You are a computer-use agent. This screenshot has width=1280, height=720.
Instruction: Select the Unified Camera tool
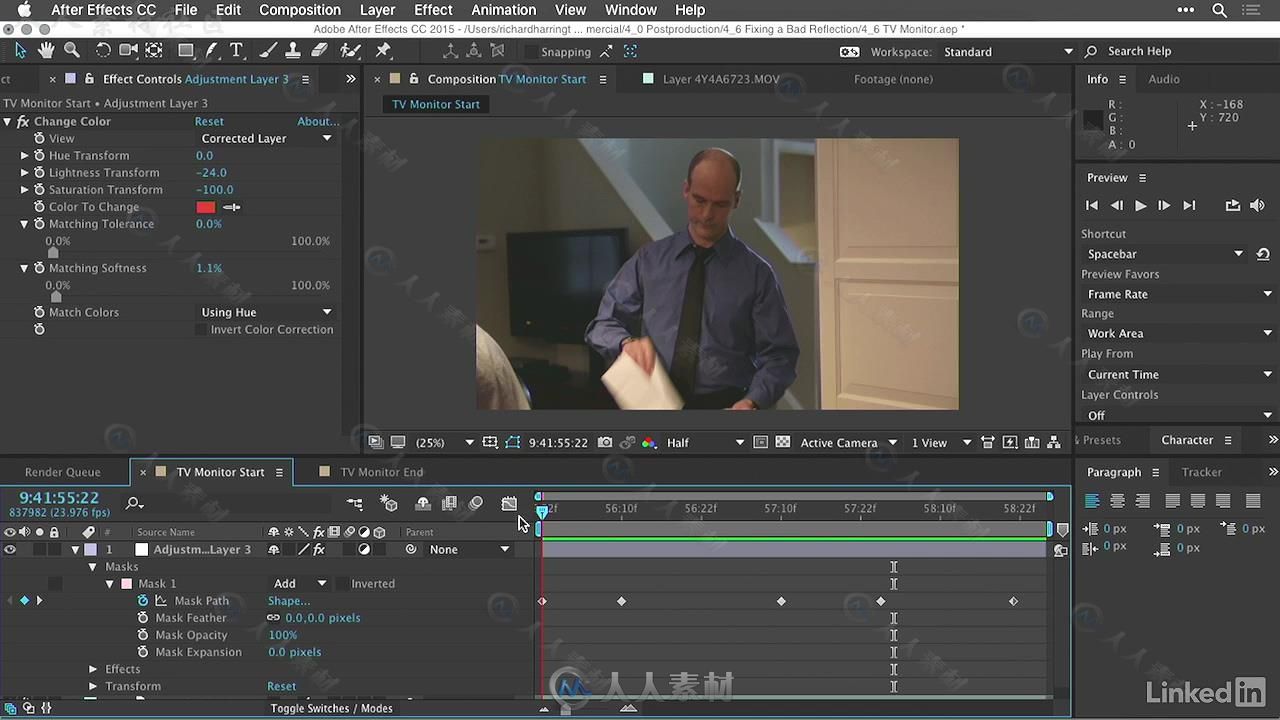point(129,50)
